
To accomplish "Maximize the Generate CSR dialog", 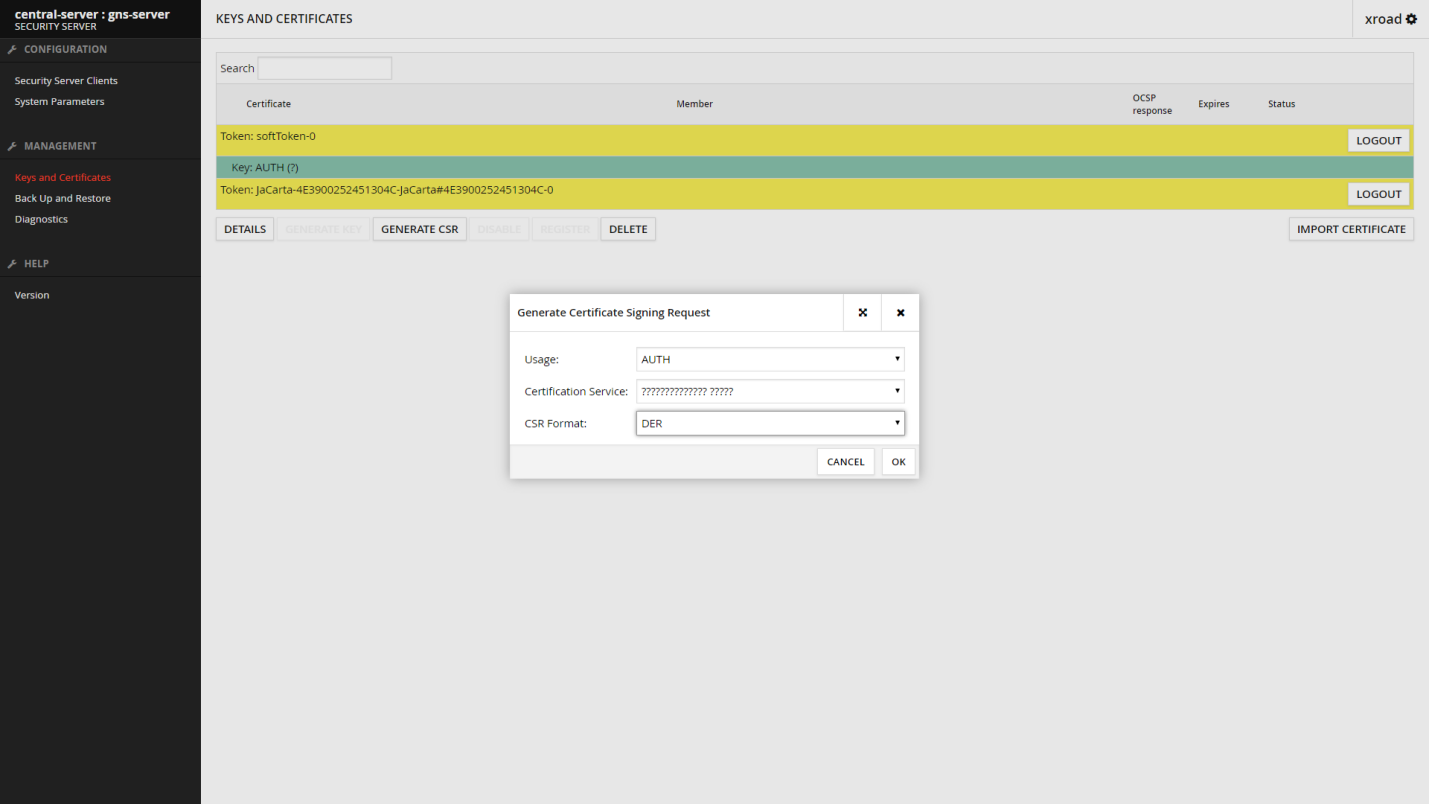I will [x=862, y=313].
